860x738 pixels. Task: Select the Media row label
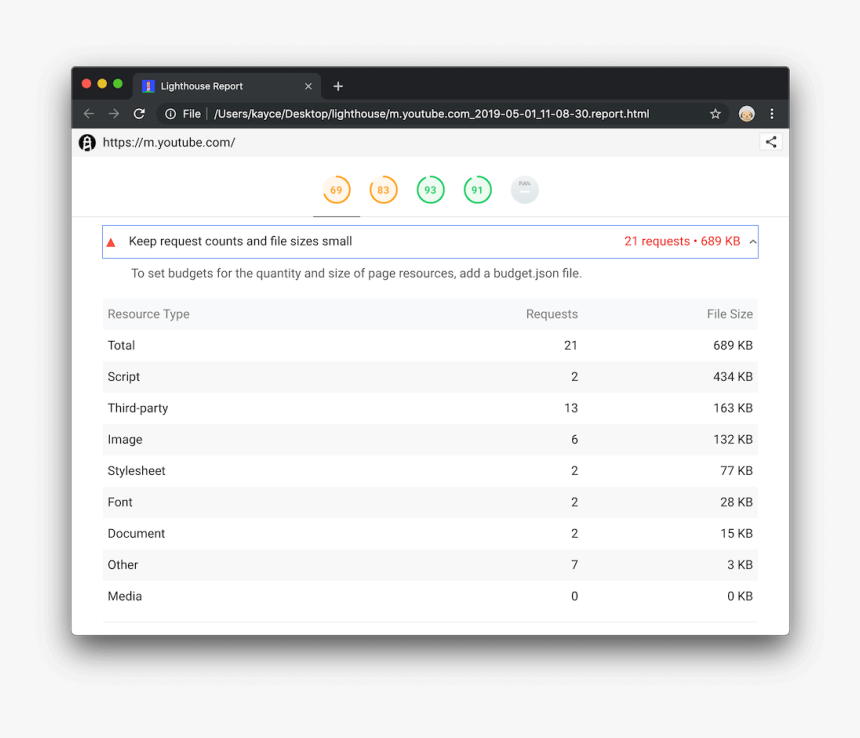point(125,596)
